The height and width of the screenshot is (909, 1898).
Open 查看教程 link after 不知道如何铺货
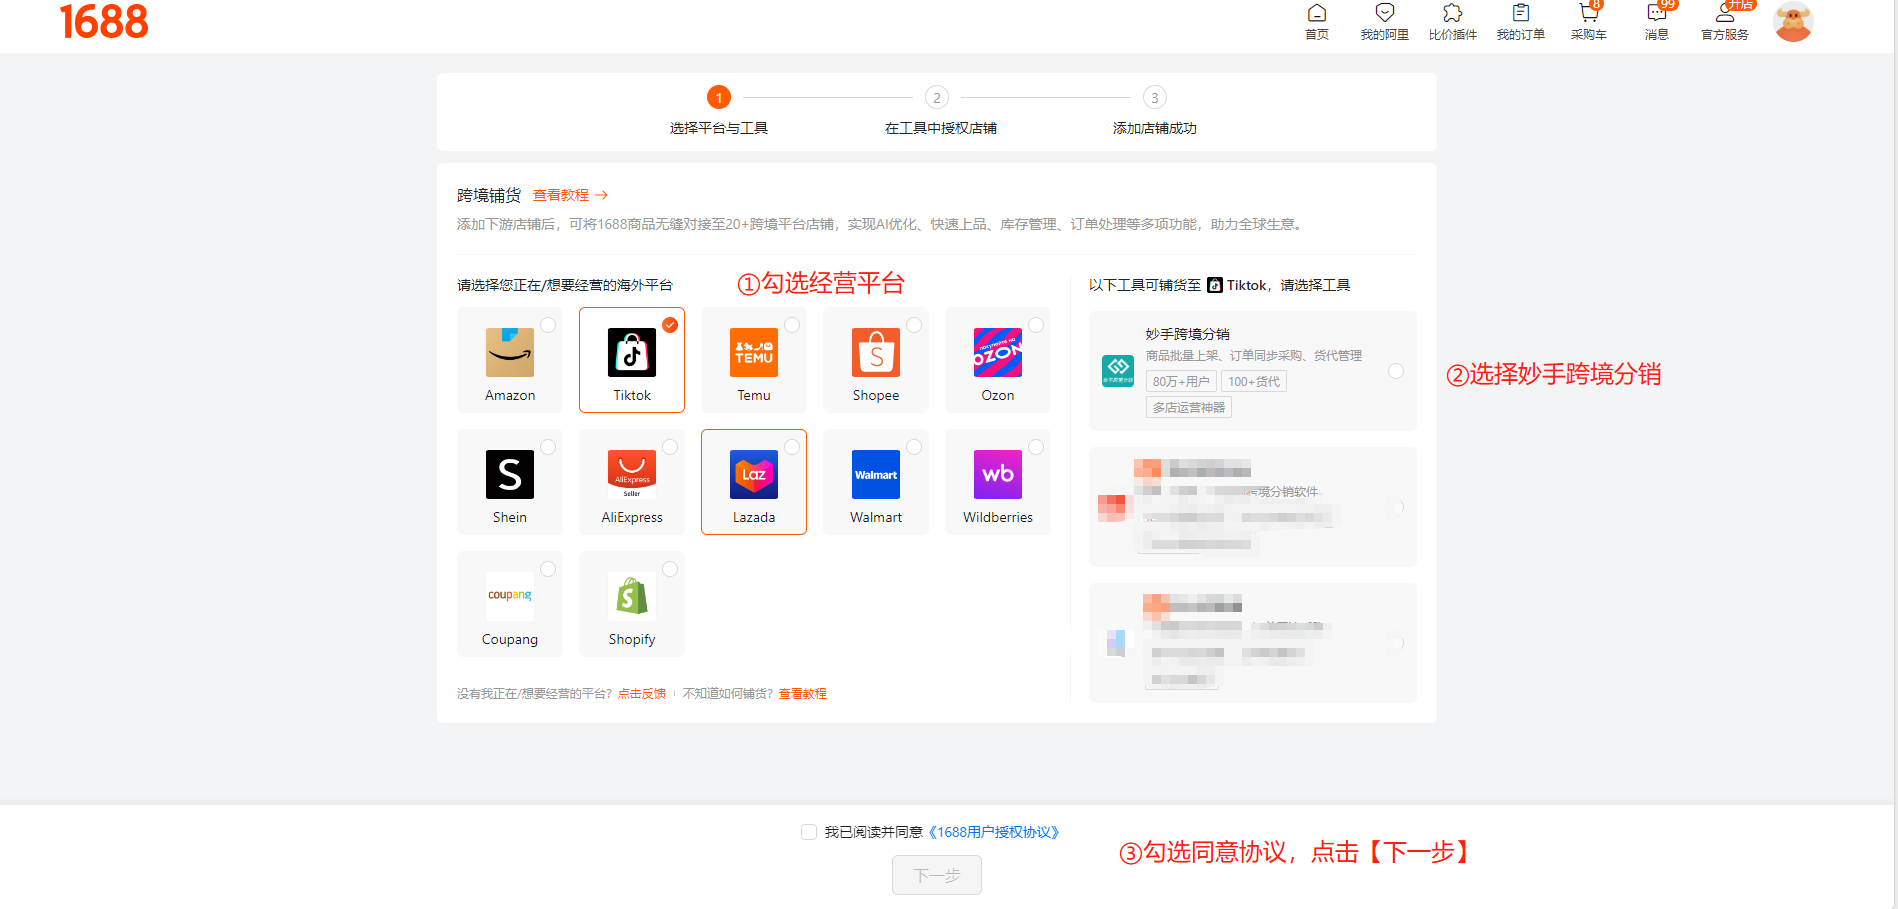pyautogui.click(x=803, y=694)
